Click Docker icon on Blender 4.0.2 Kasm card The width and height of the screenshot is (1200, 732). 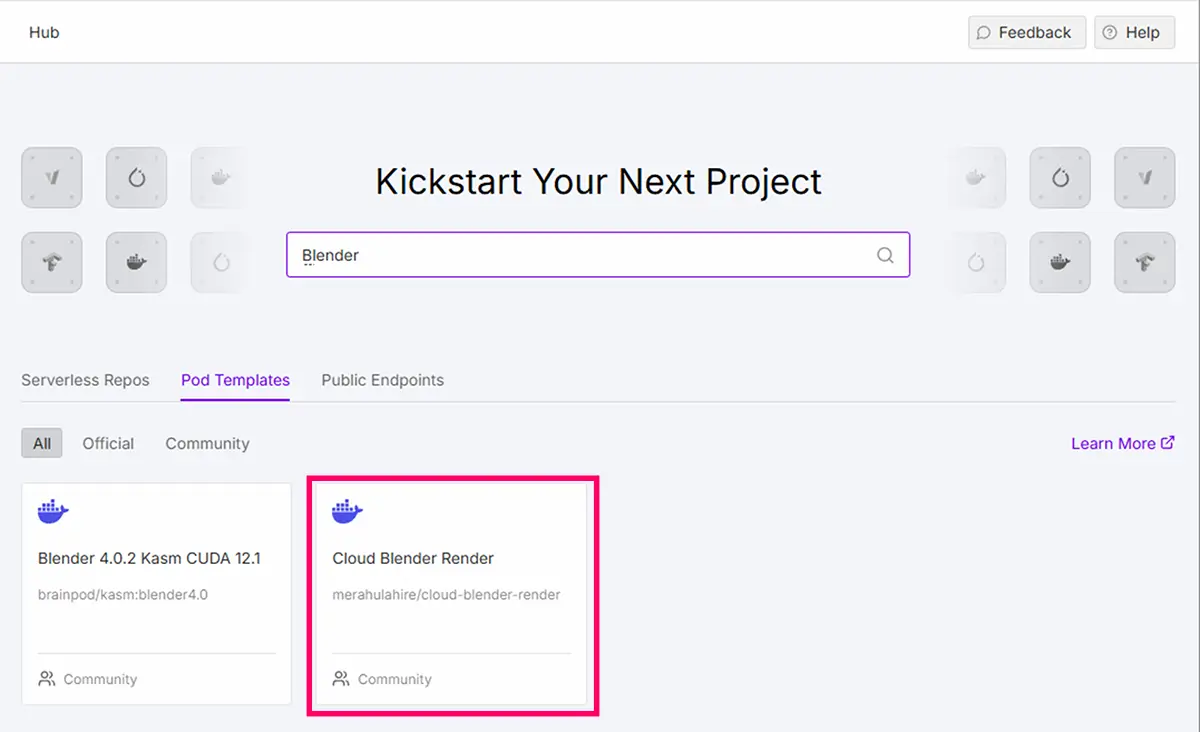(53, 511)
